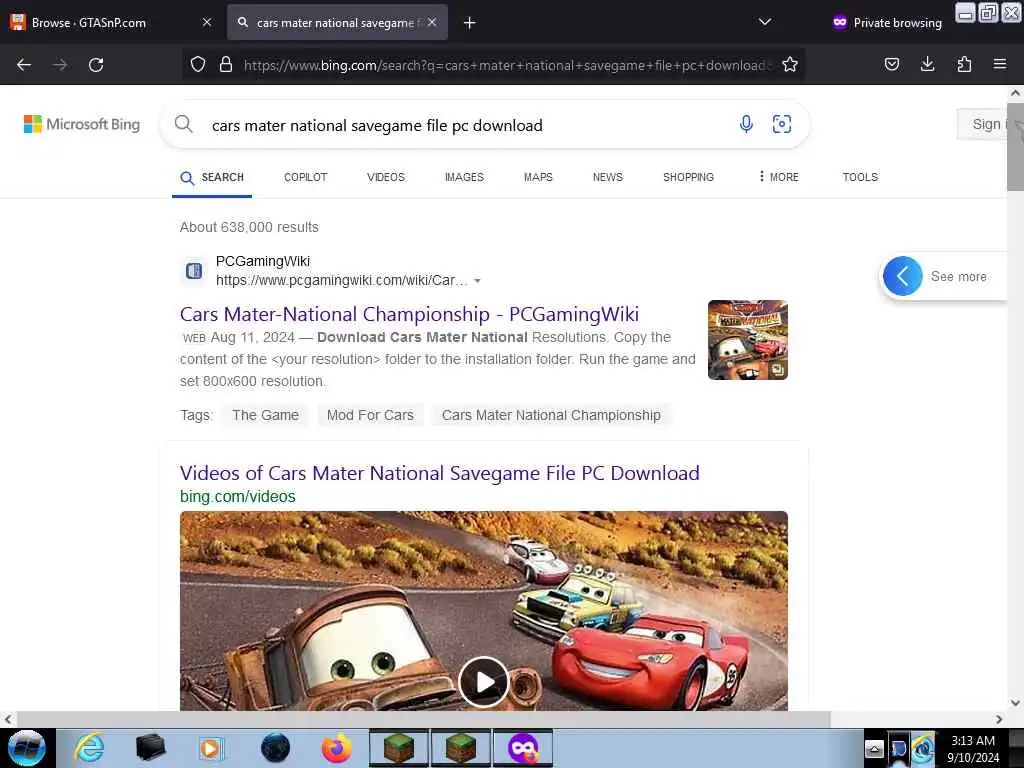Viewport: 1024px width, 768px height.
Task: Click the magnifier icon in the search box
Action: point(184,124)
